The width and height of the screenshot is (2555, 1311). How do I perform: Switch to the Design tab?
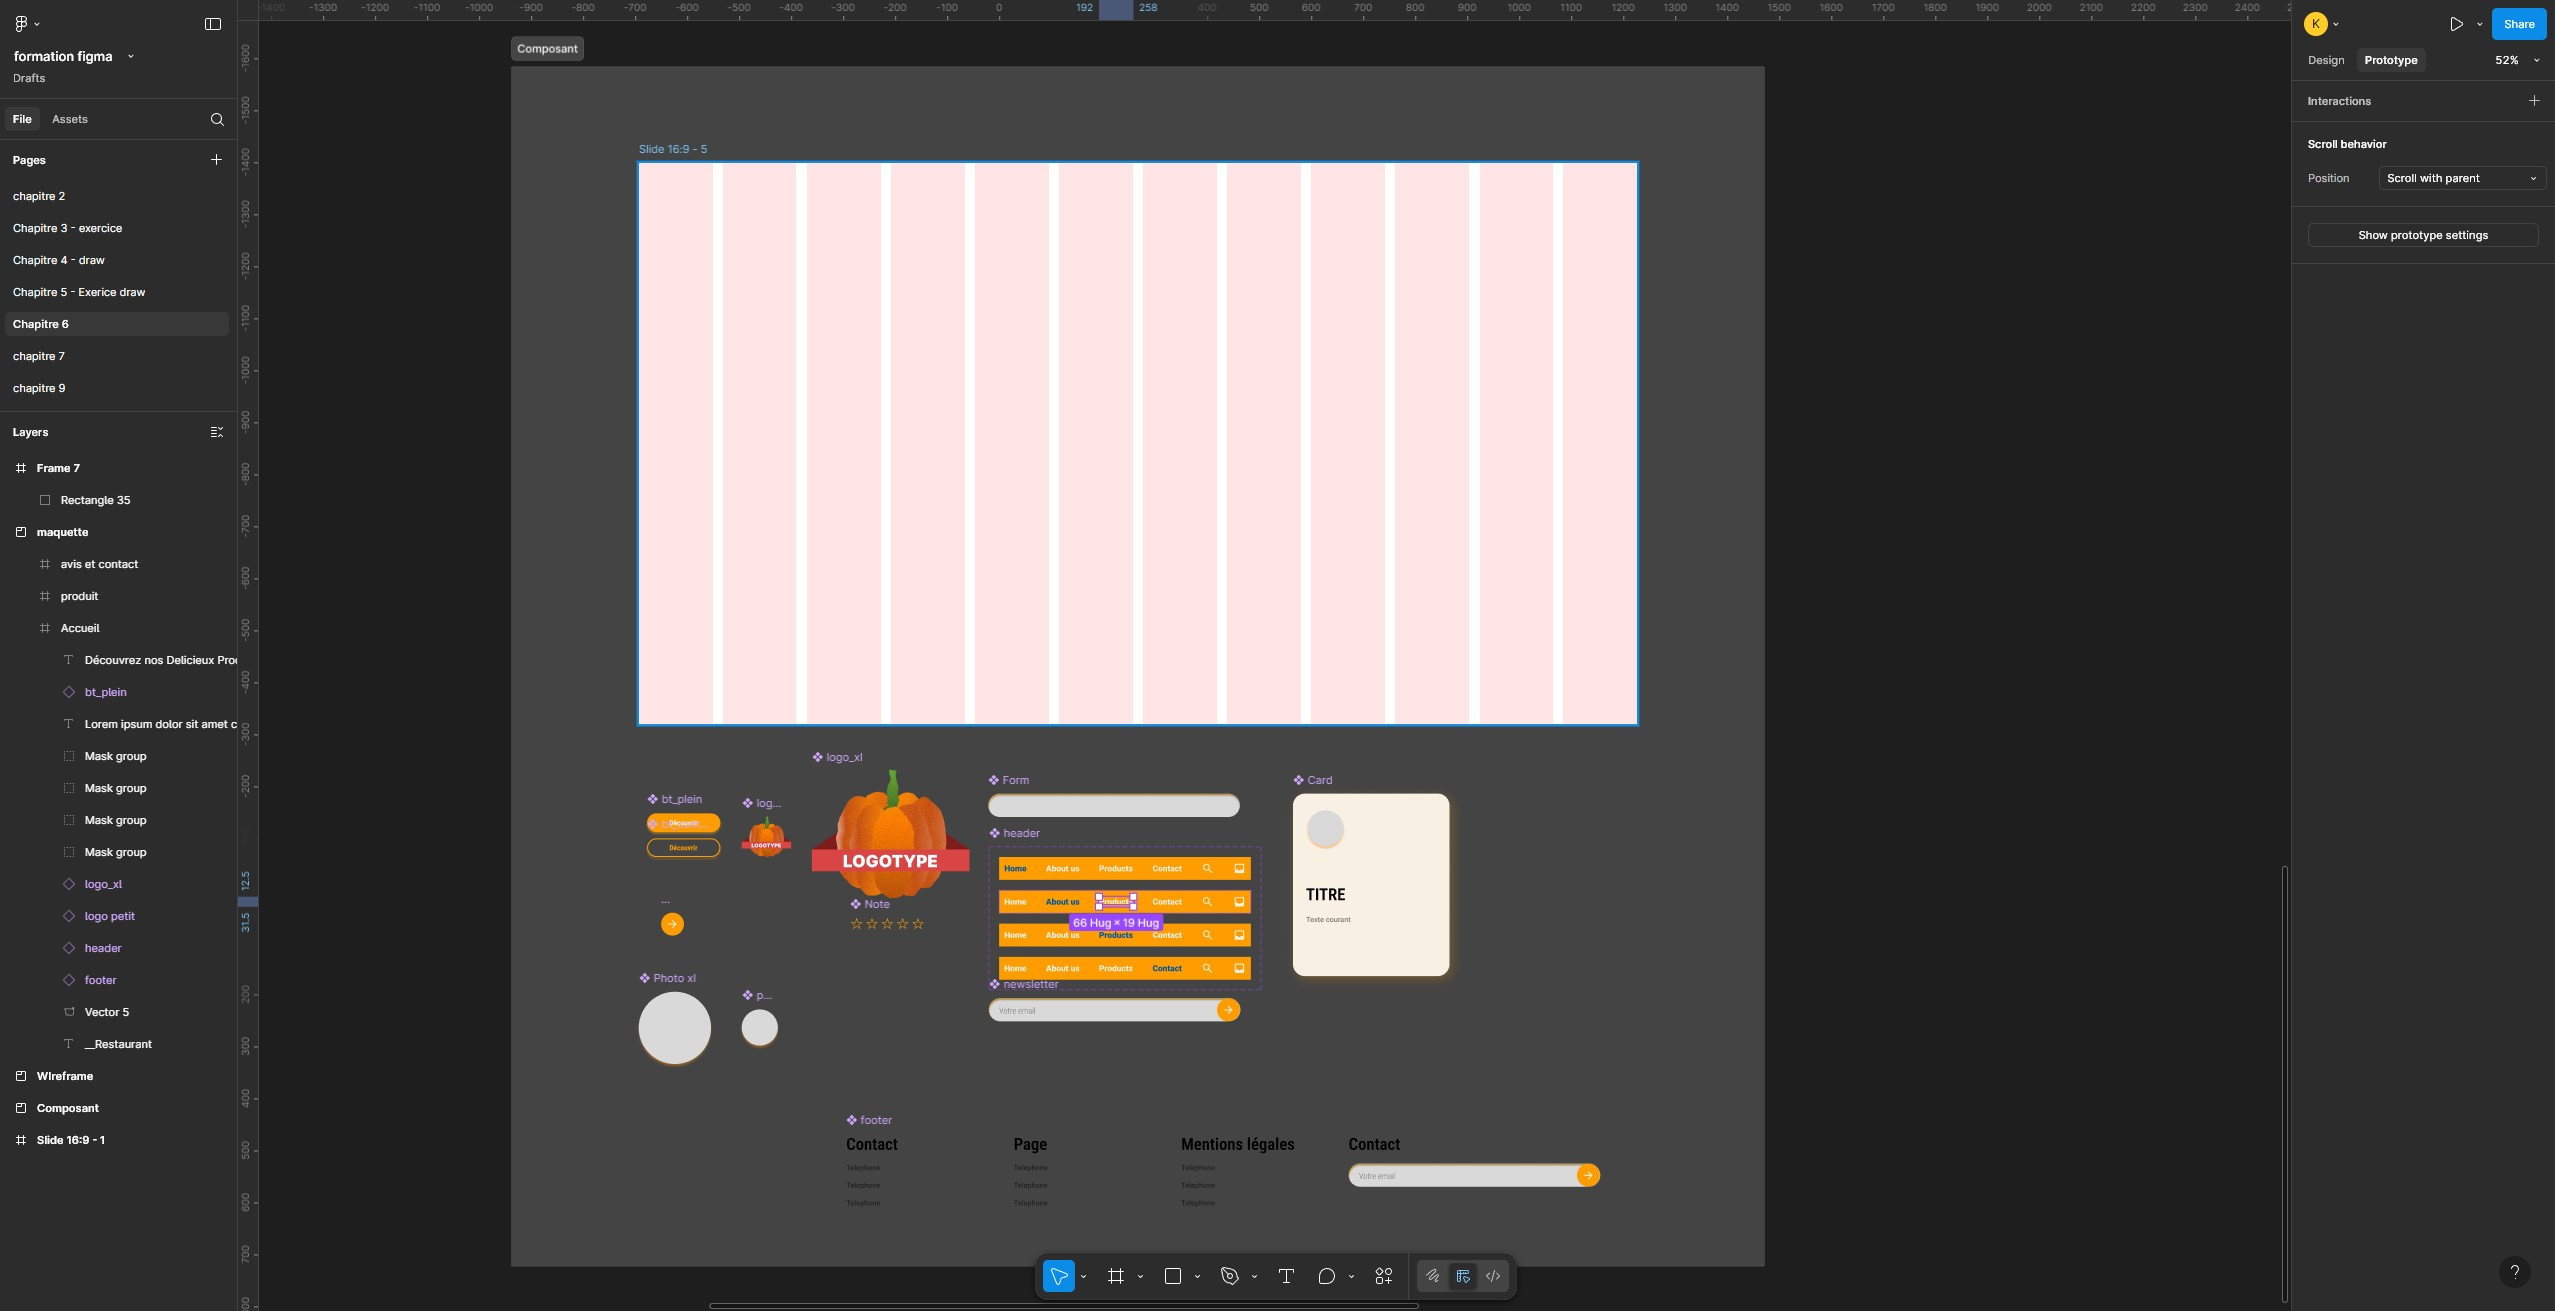(x=2326, y=60)
